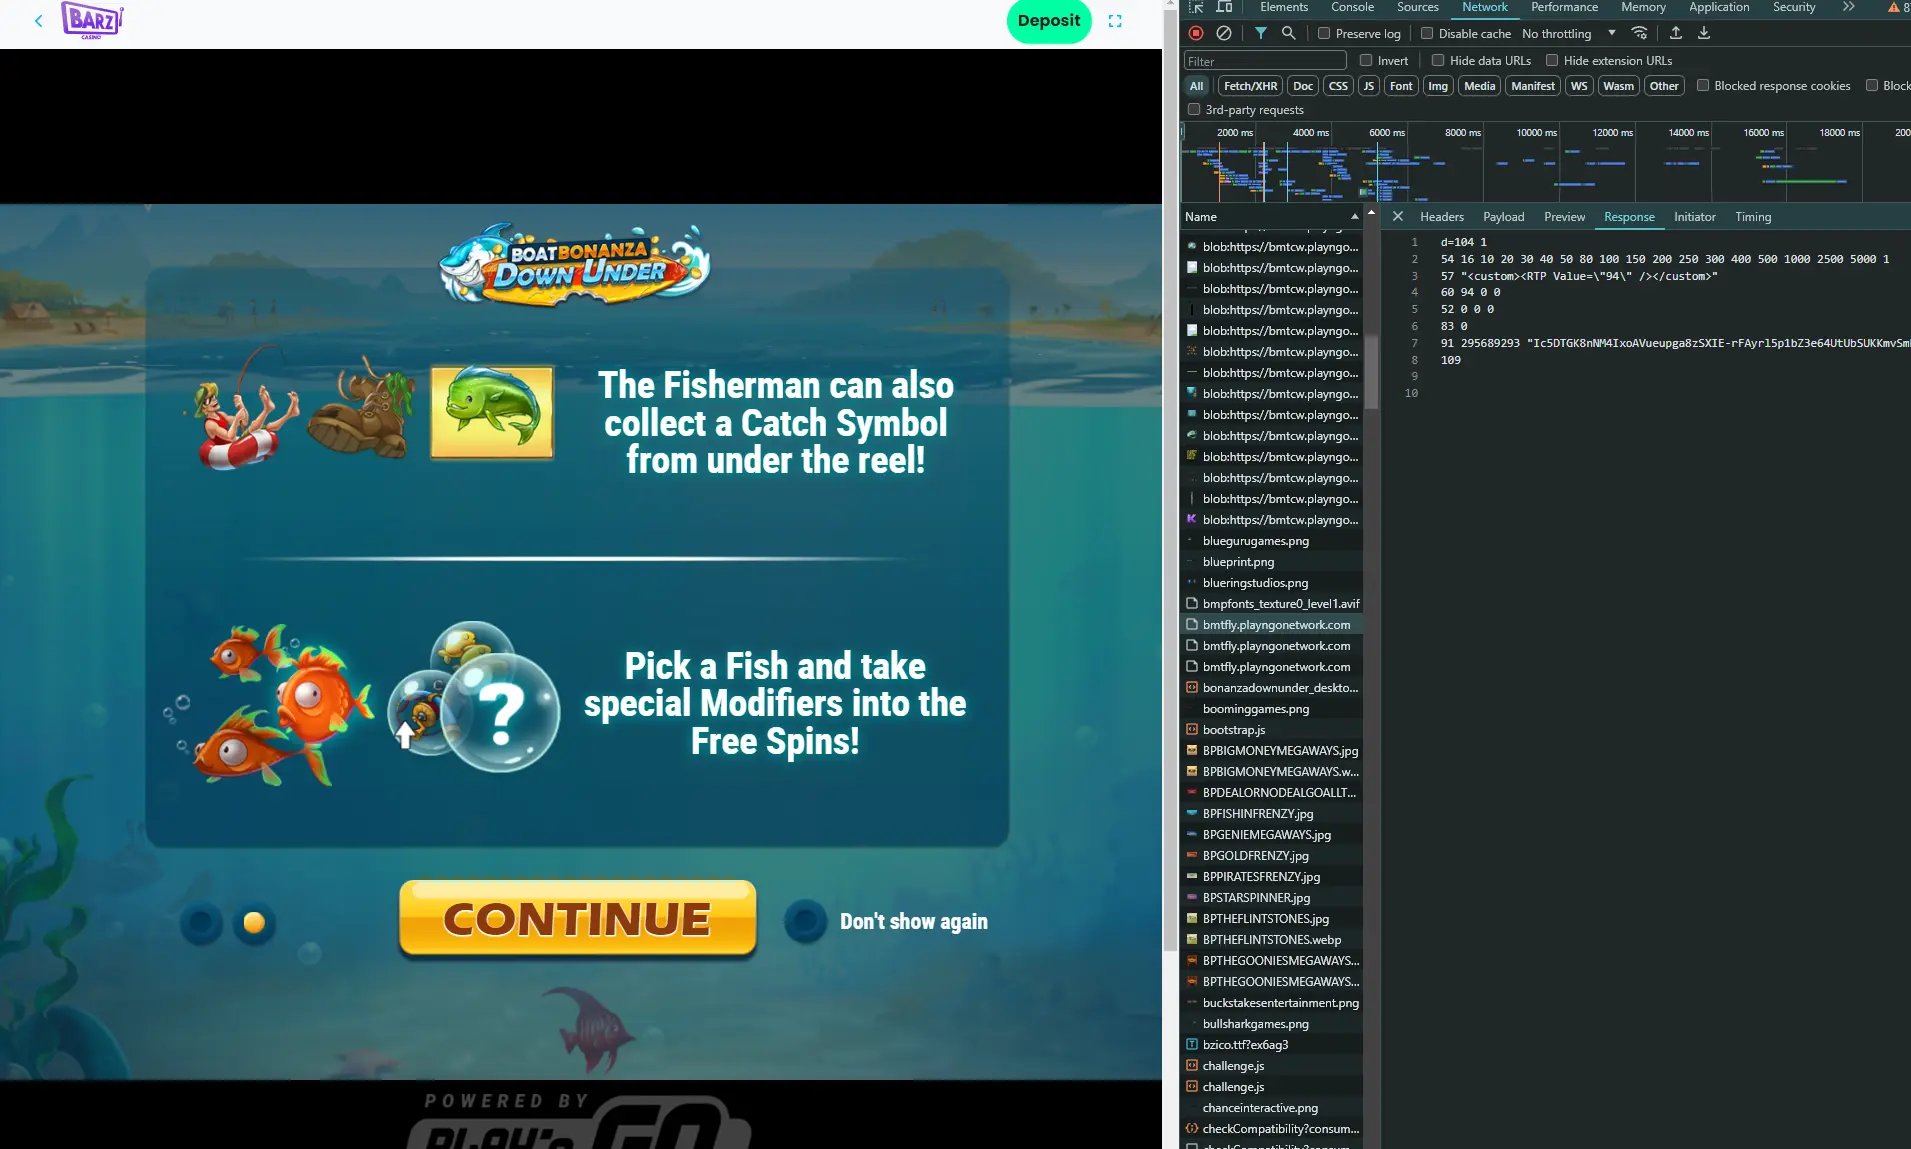Open the Sources tab
This screenshot has height=1149, width=1911.
click(1418, 7)
